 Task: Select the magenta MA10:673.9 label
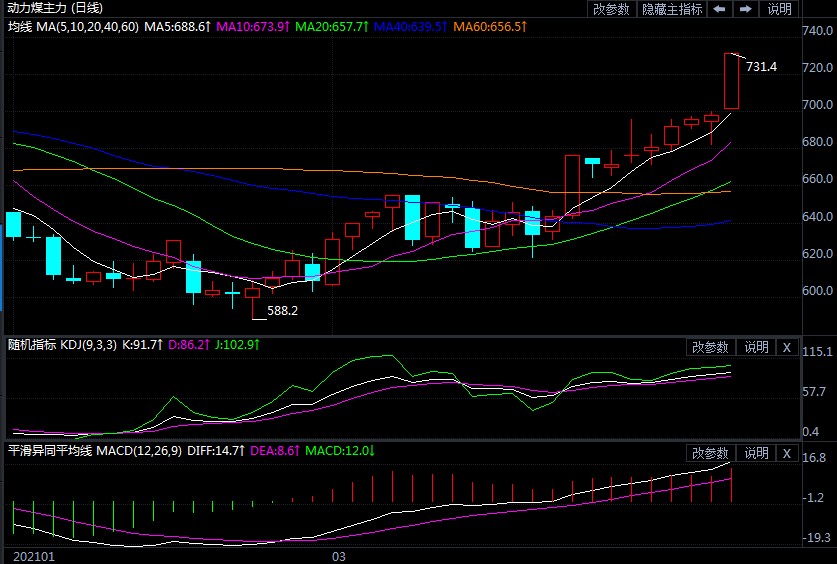click(253, 25)
